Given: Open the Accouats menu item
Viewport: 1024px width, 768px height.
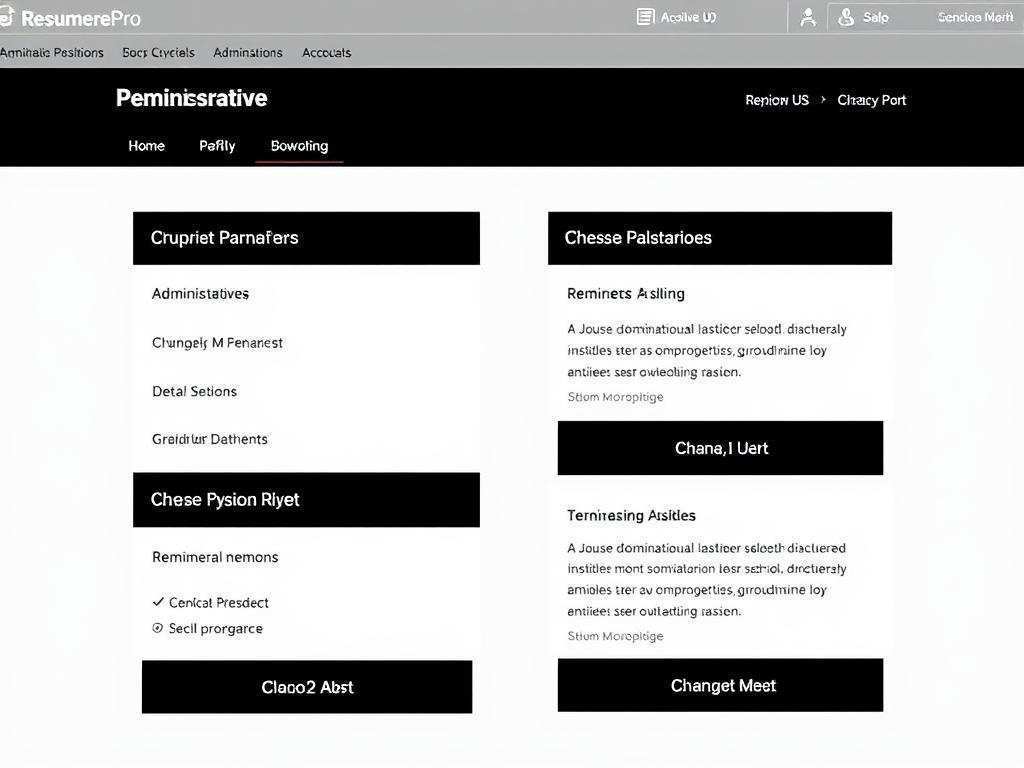Looking at the screenshot, I should (x=326, y=52).
